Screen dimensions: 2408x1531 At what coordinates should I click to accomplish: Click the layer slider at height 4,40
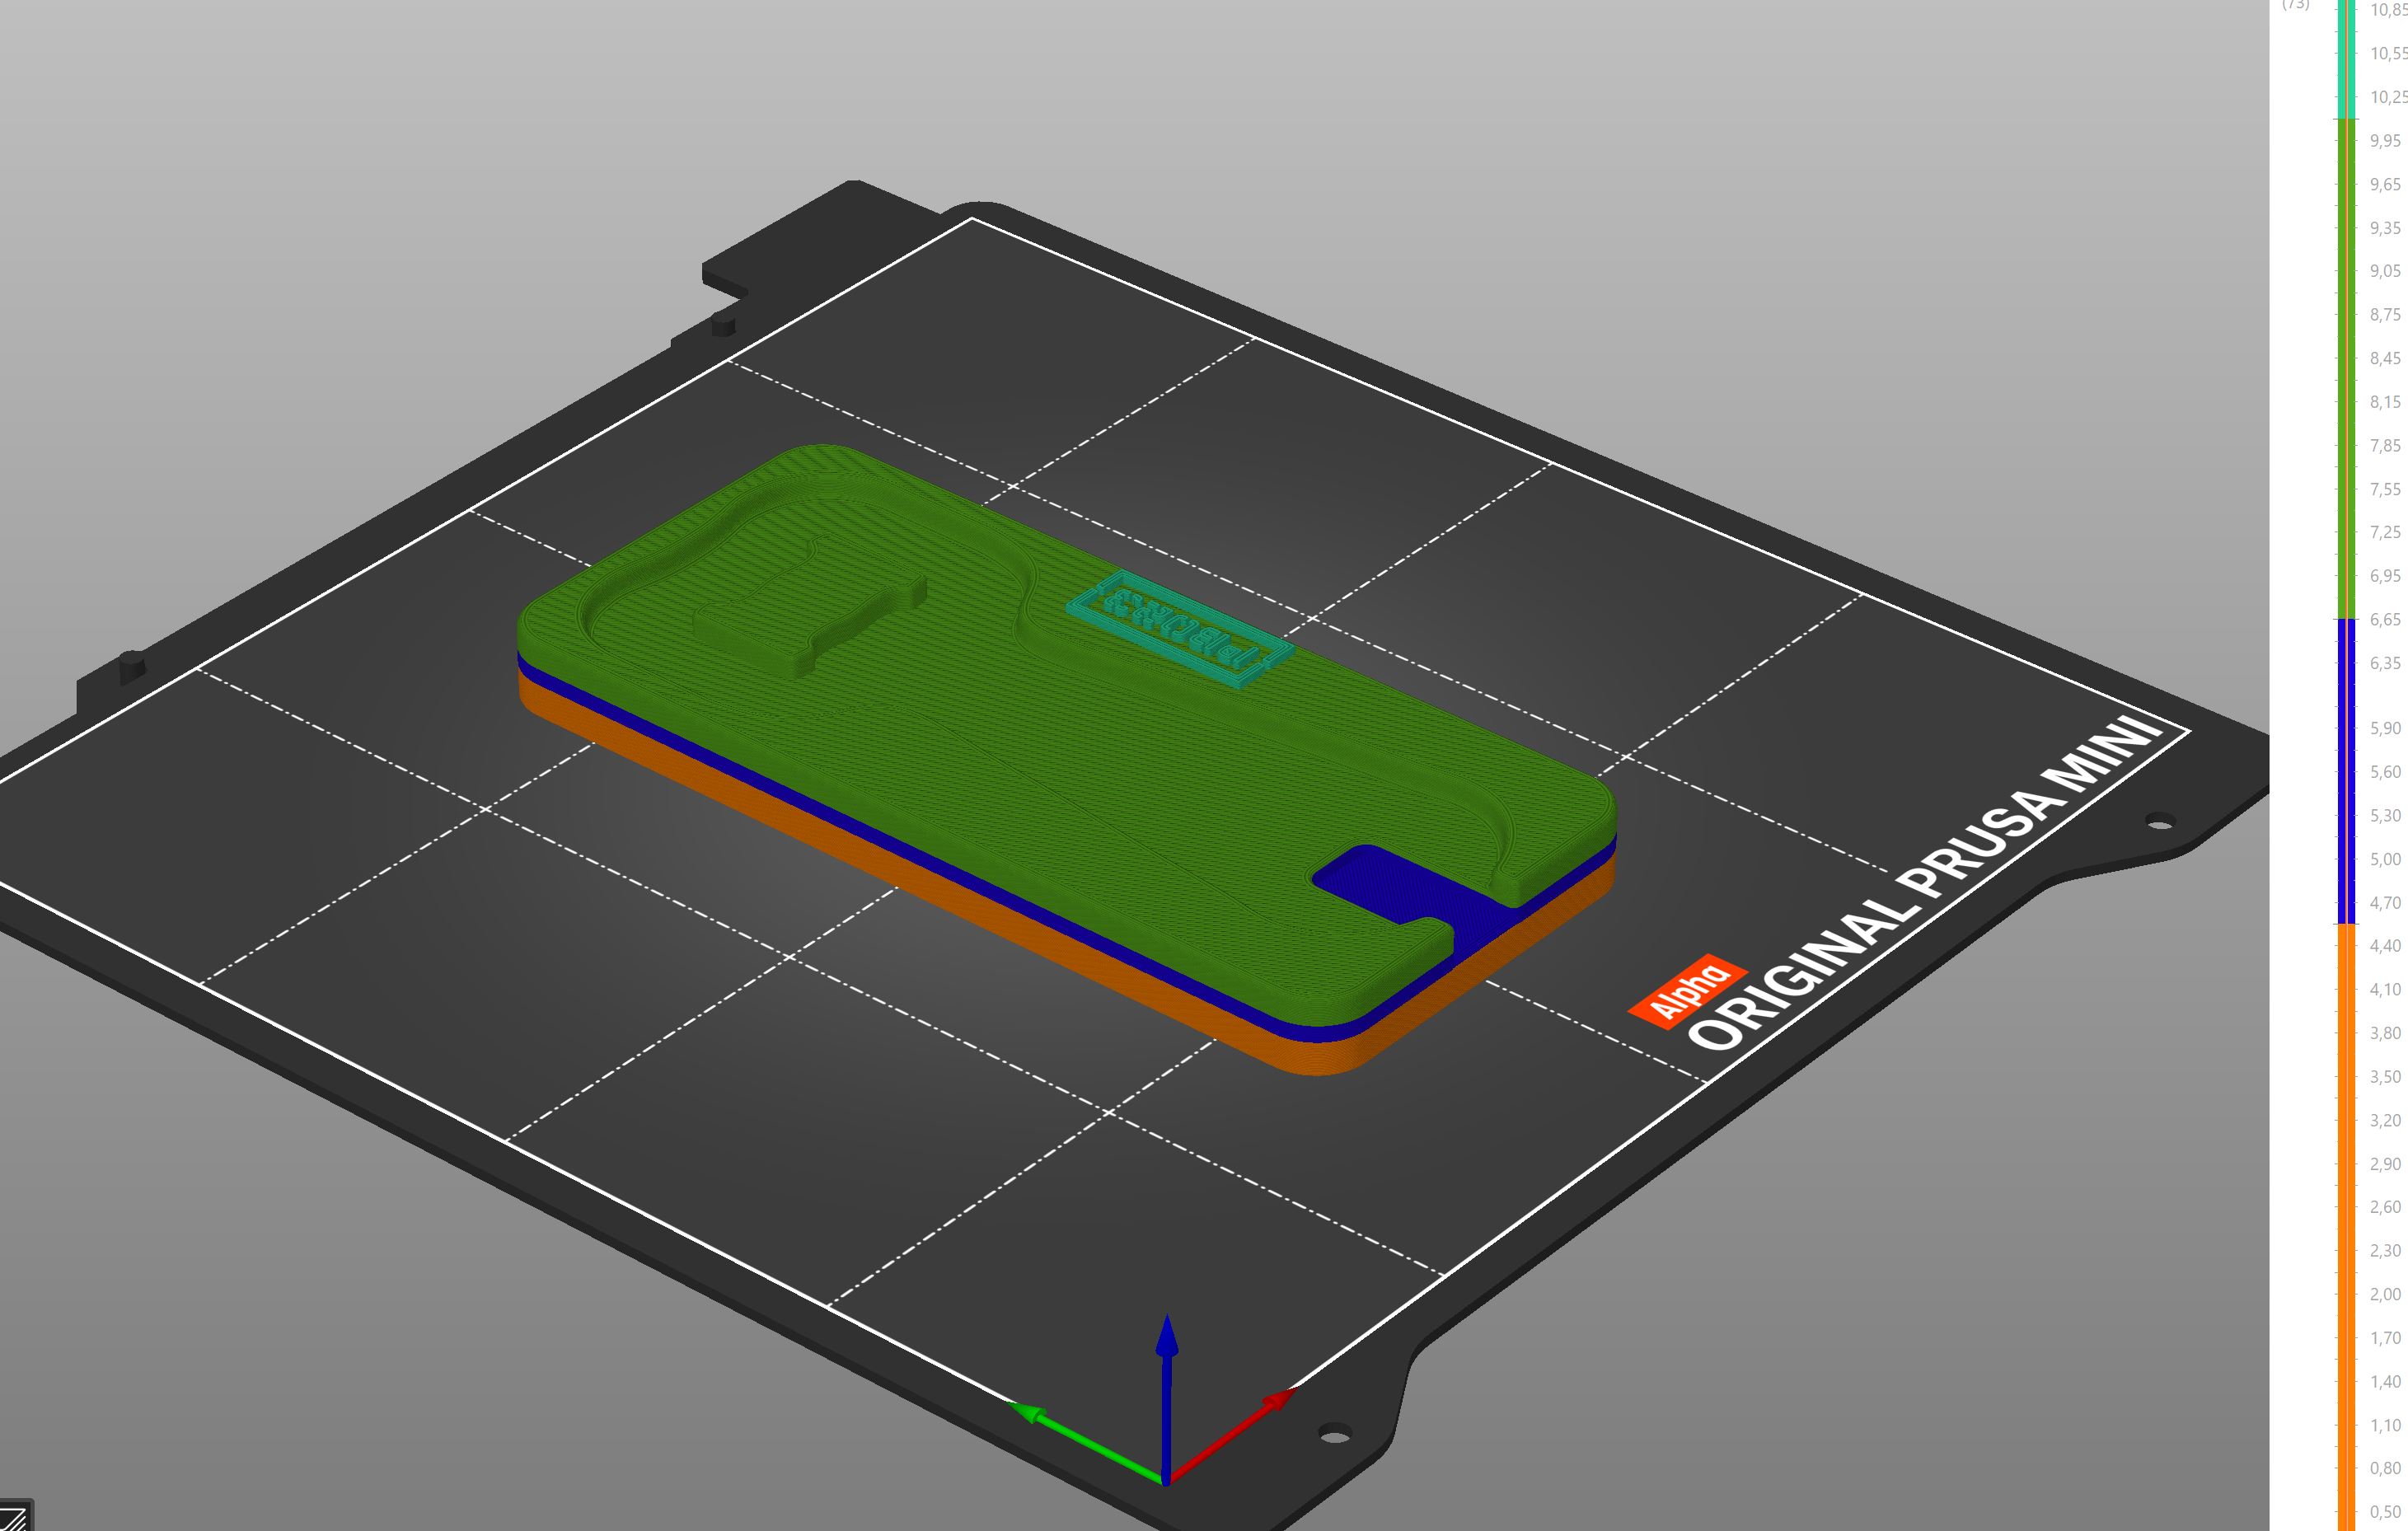coord(2346,945)
